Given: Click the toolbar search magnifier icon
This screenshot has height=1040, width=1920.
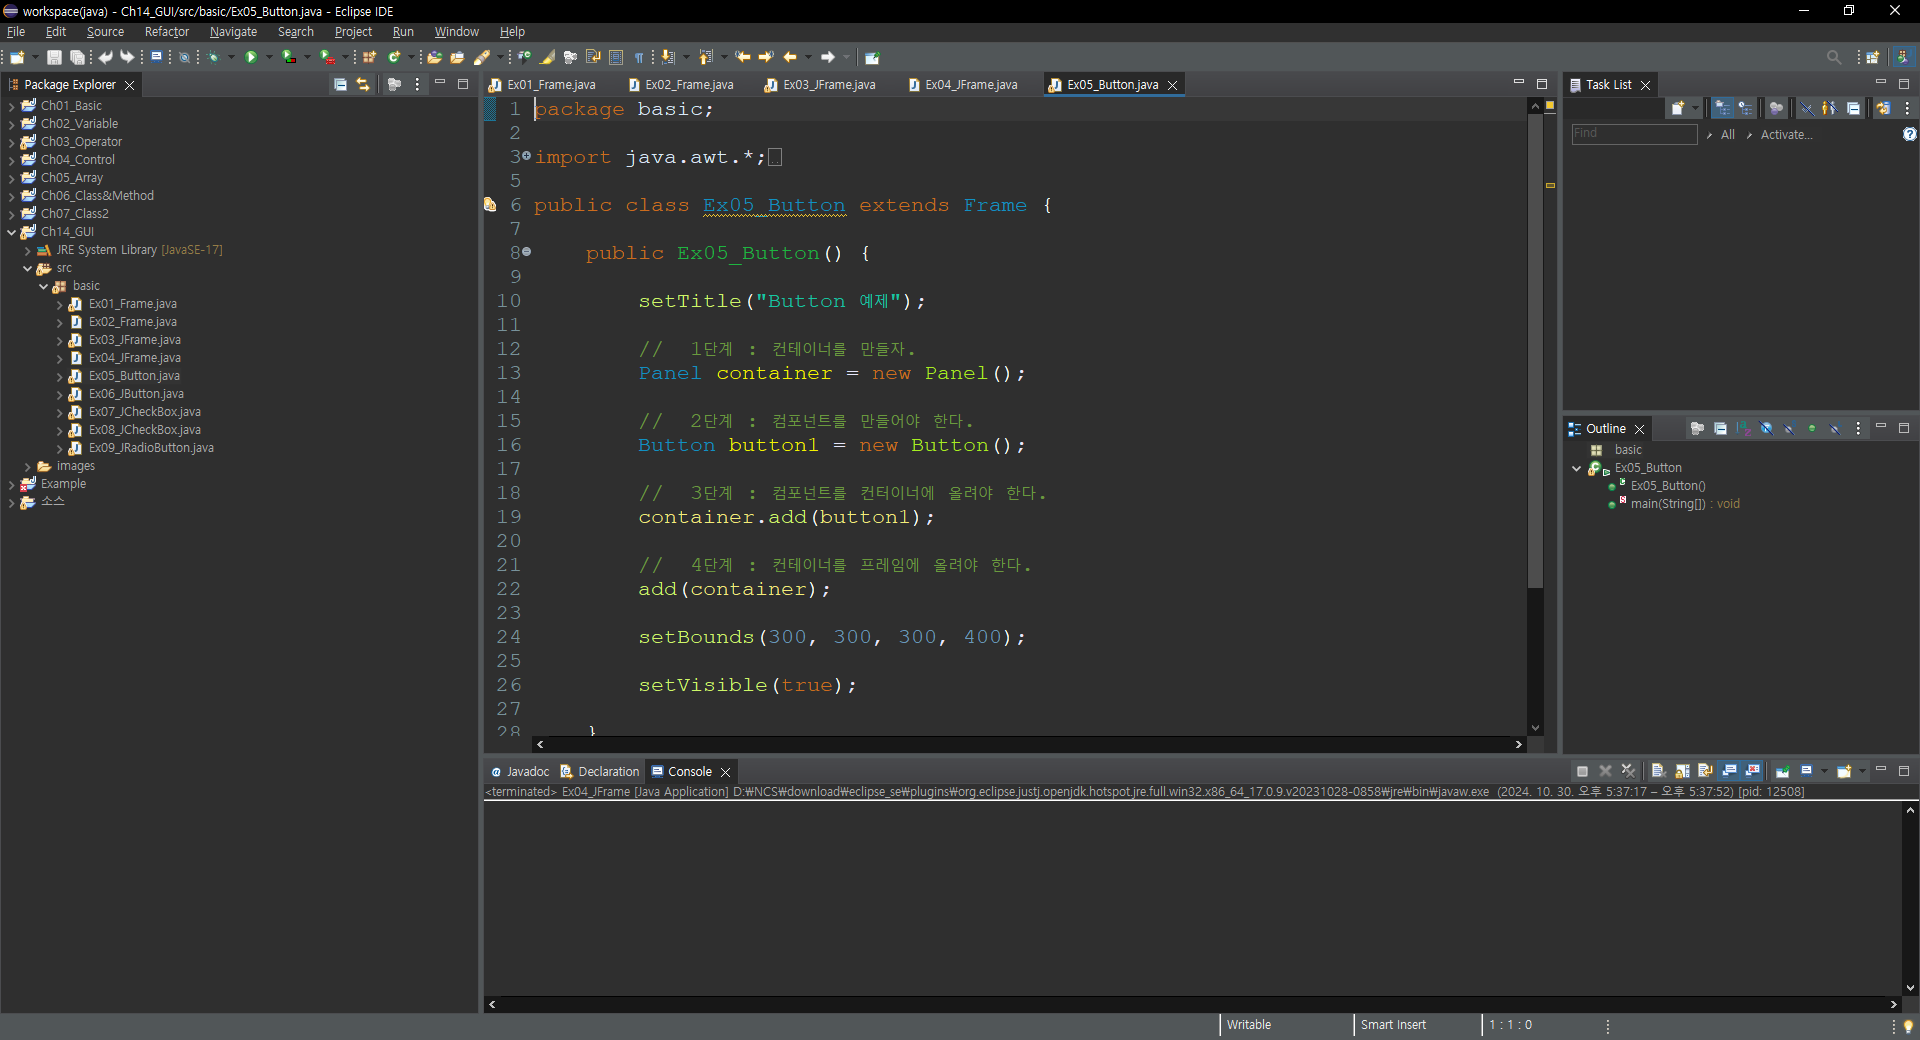Looking at the screenshot, I should pyautogui.click(x=1833, y=58).
